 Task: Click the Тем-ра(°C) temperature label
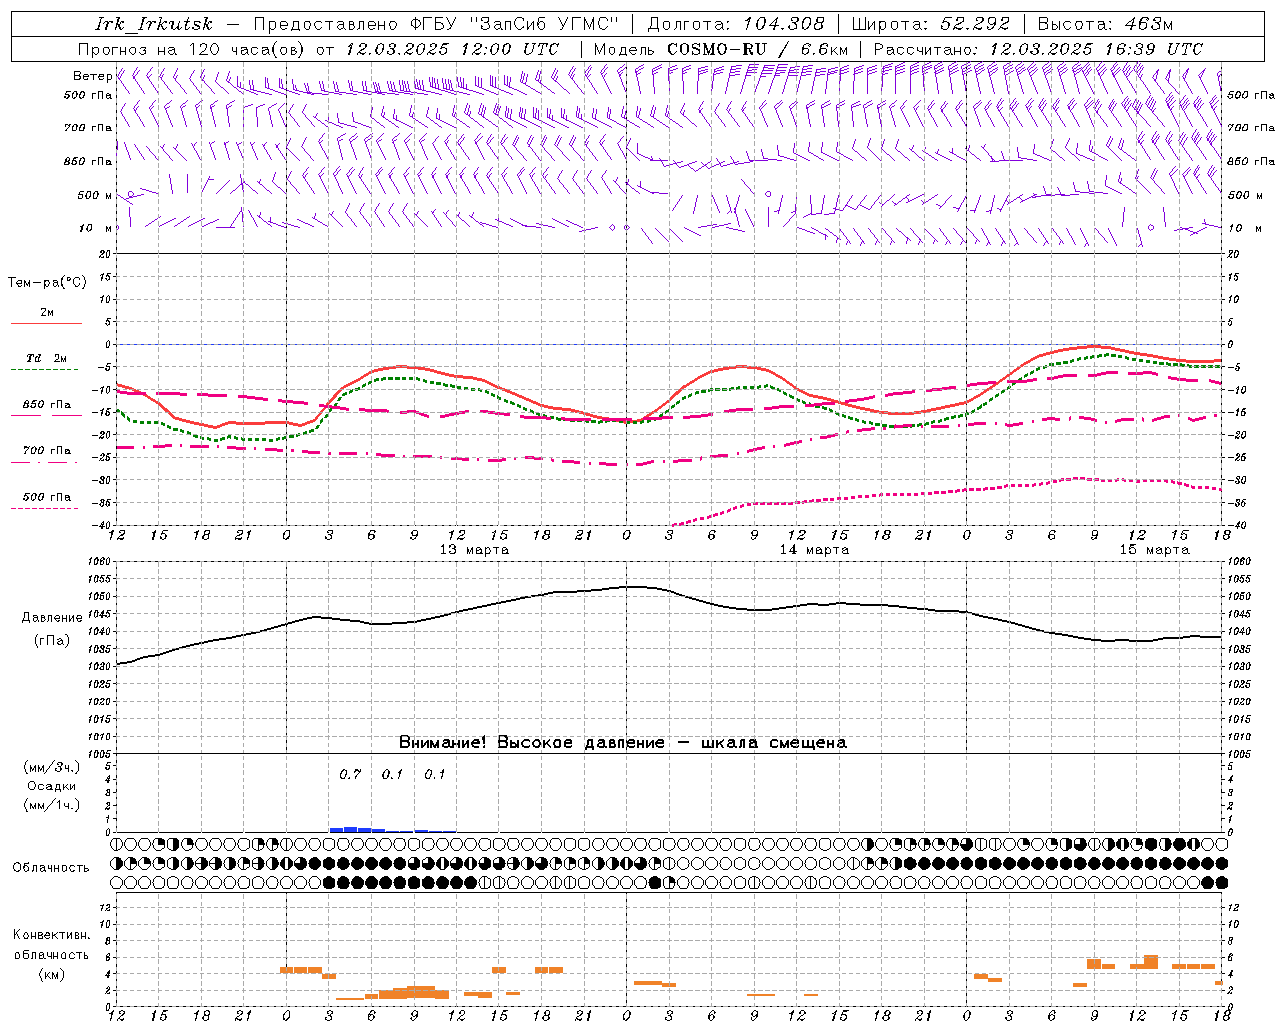click(x=47, y=283)
